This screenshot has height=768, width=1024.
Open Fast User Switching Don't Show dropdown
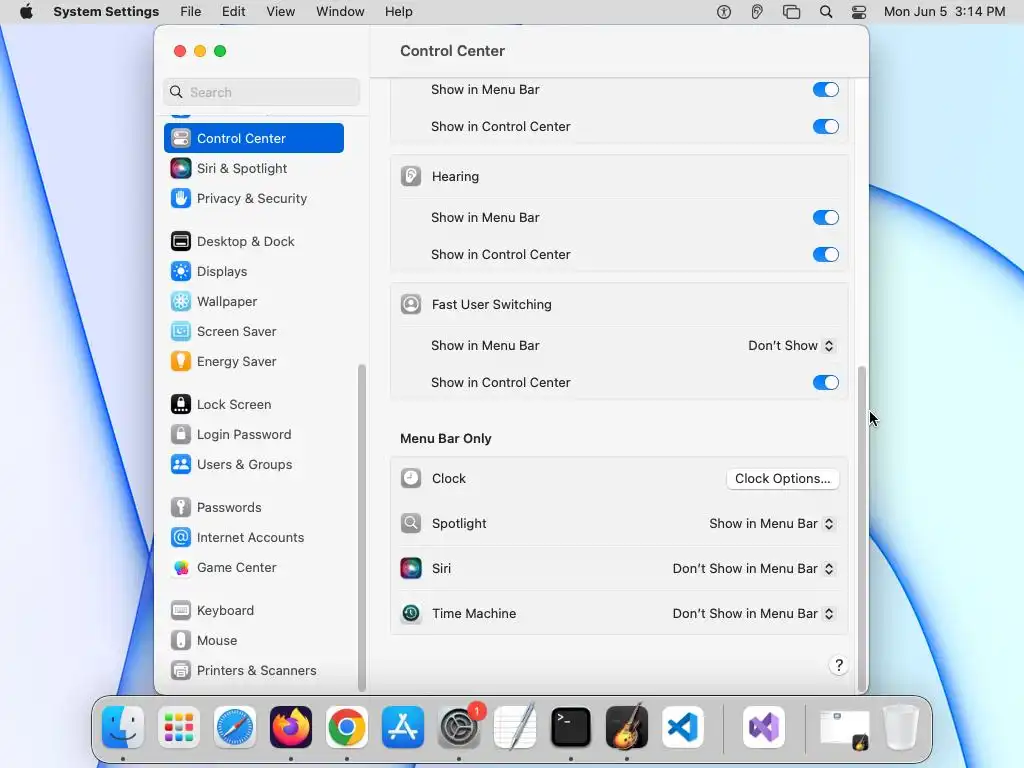791,345
